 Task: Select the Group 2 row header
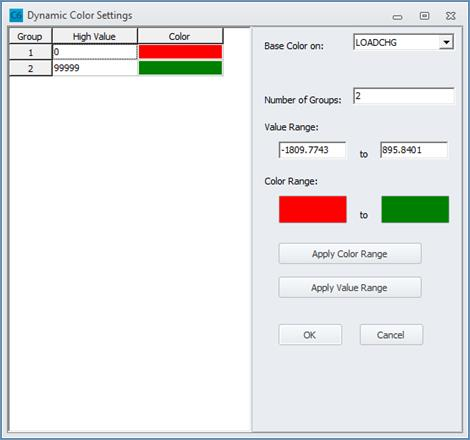[x=31, y=68]
